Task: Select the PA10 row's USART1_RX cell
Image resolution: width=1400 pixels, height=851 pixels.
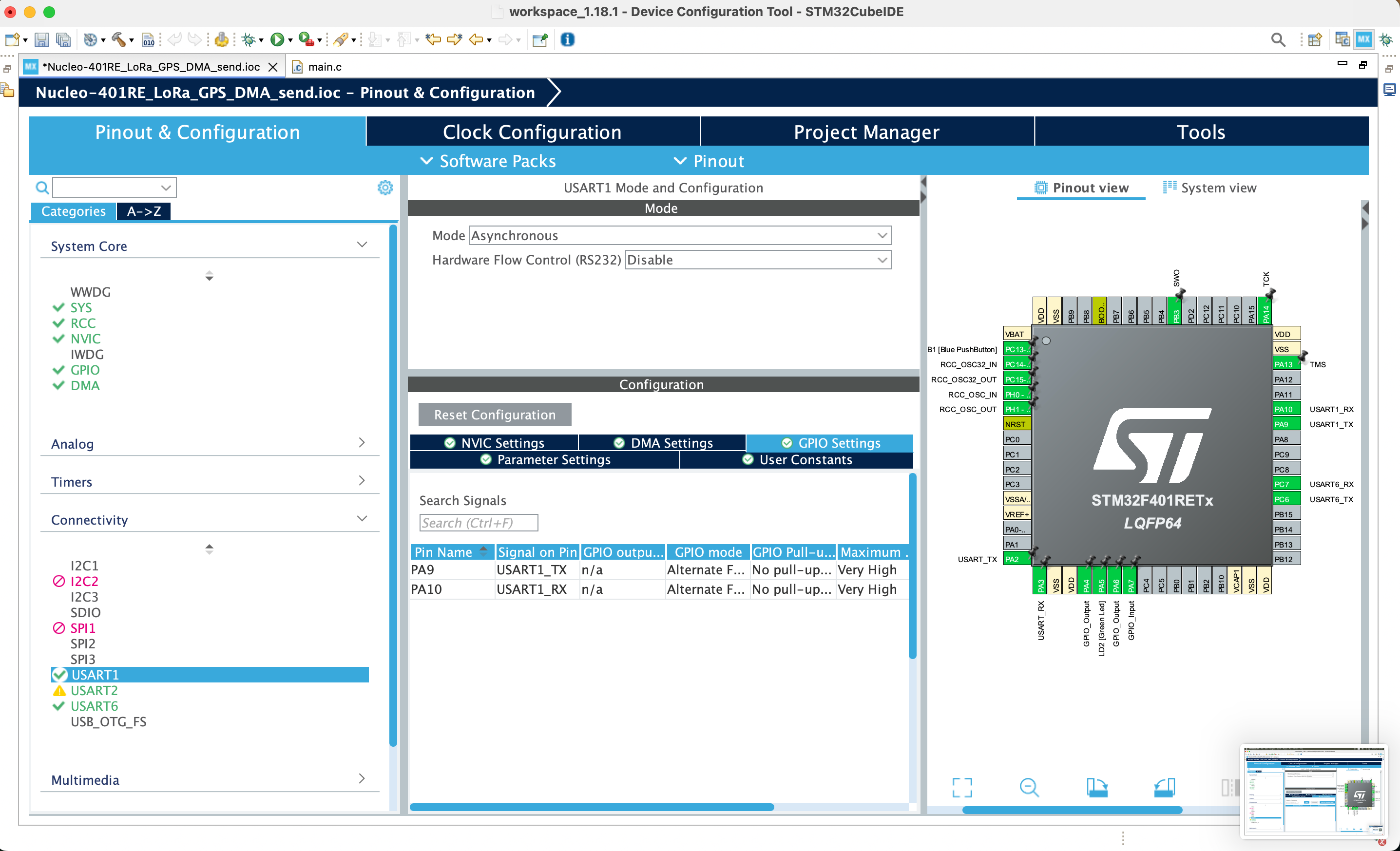Action: click(x=537, y=590)
